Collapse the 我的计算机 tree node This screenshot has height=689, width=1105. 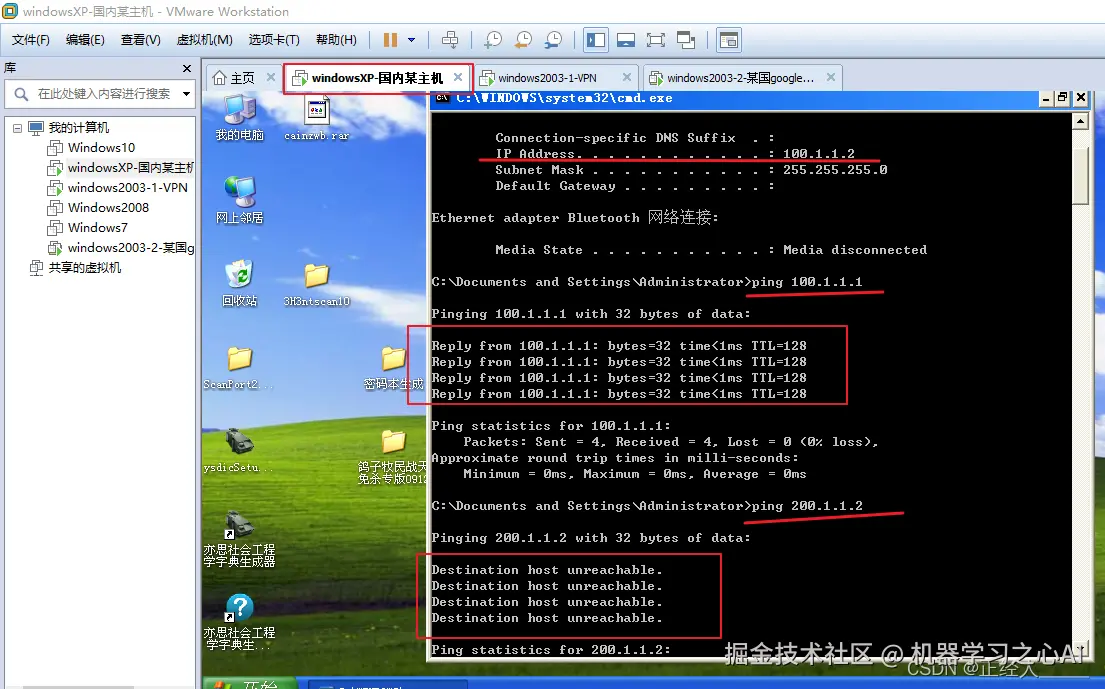click(x=17, y=128)
